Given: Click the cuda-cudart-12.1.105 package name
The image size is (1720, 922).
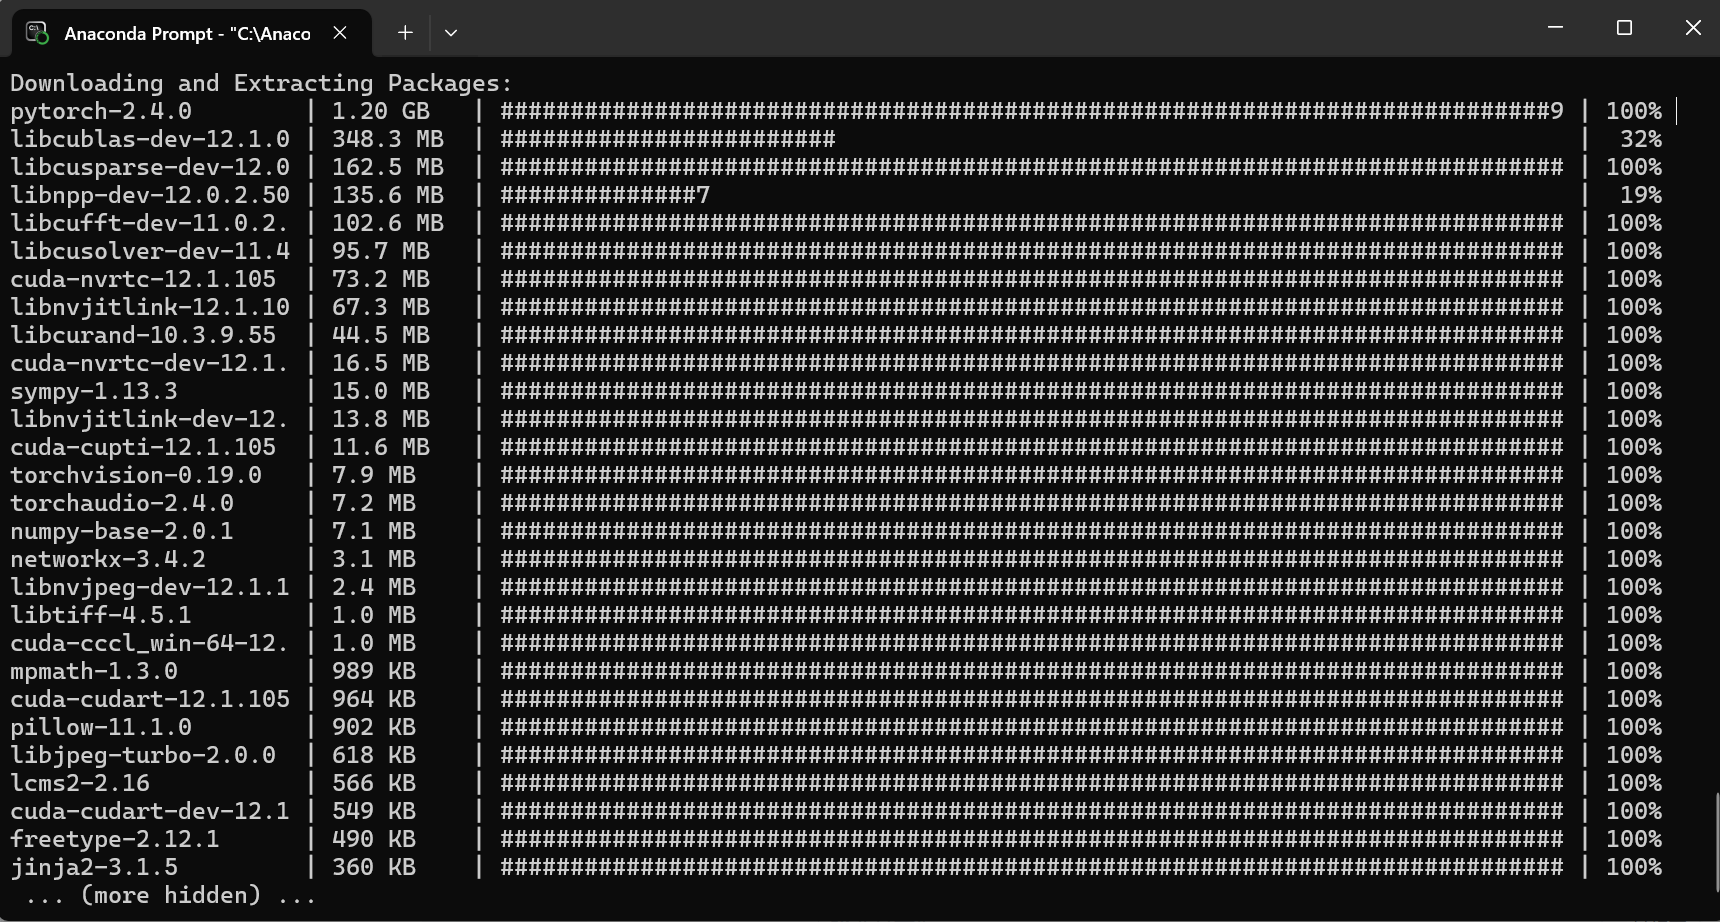Looking at the screenshot, I should (150, 699).
